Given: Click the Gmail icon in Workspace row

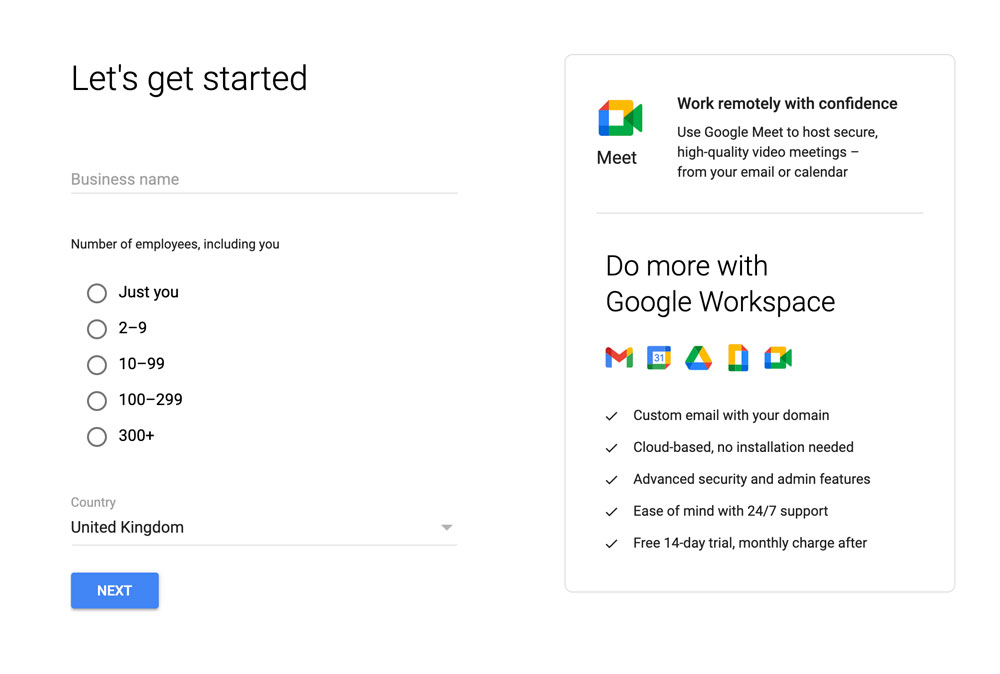Looking at the screenshot, I should (619, 358).
